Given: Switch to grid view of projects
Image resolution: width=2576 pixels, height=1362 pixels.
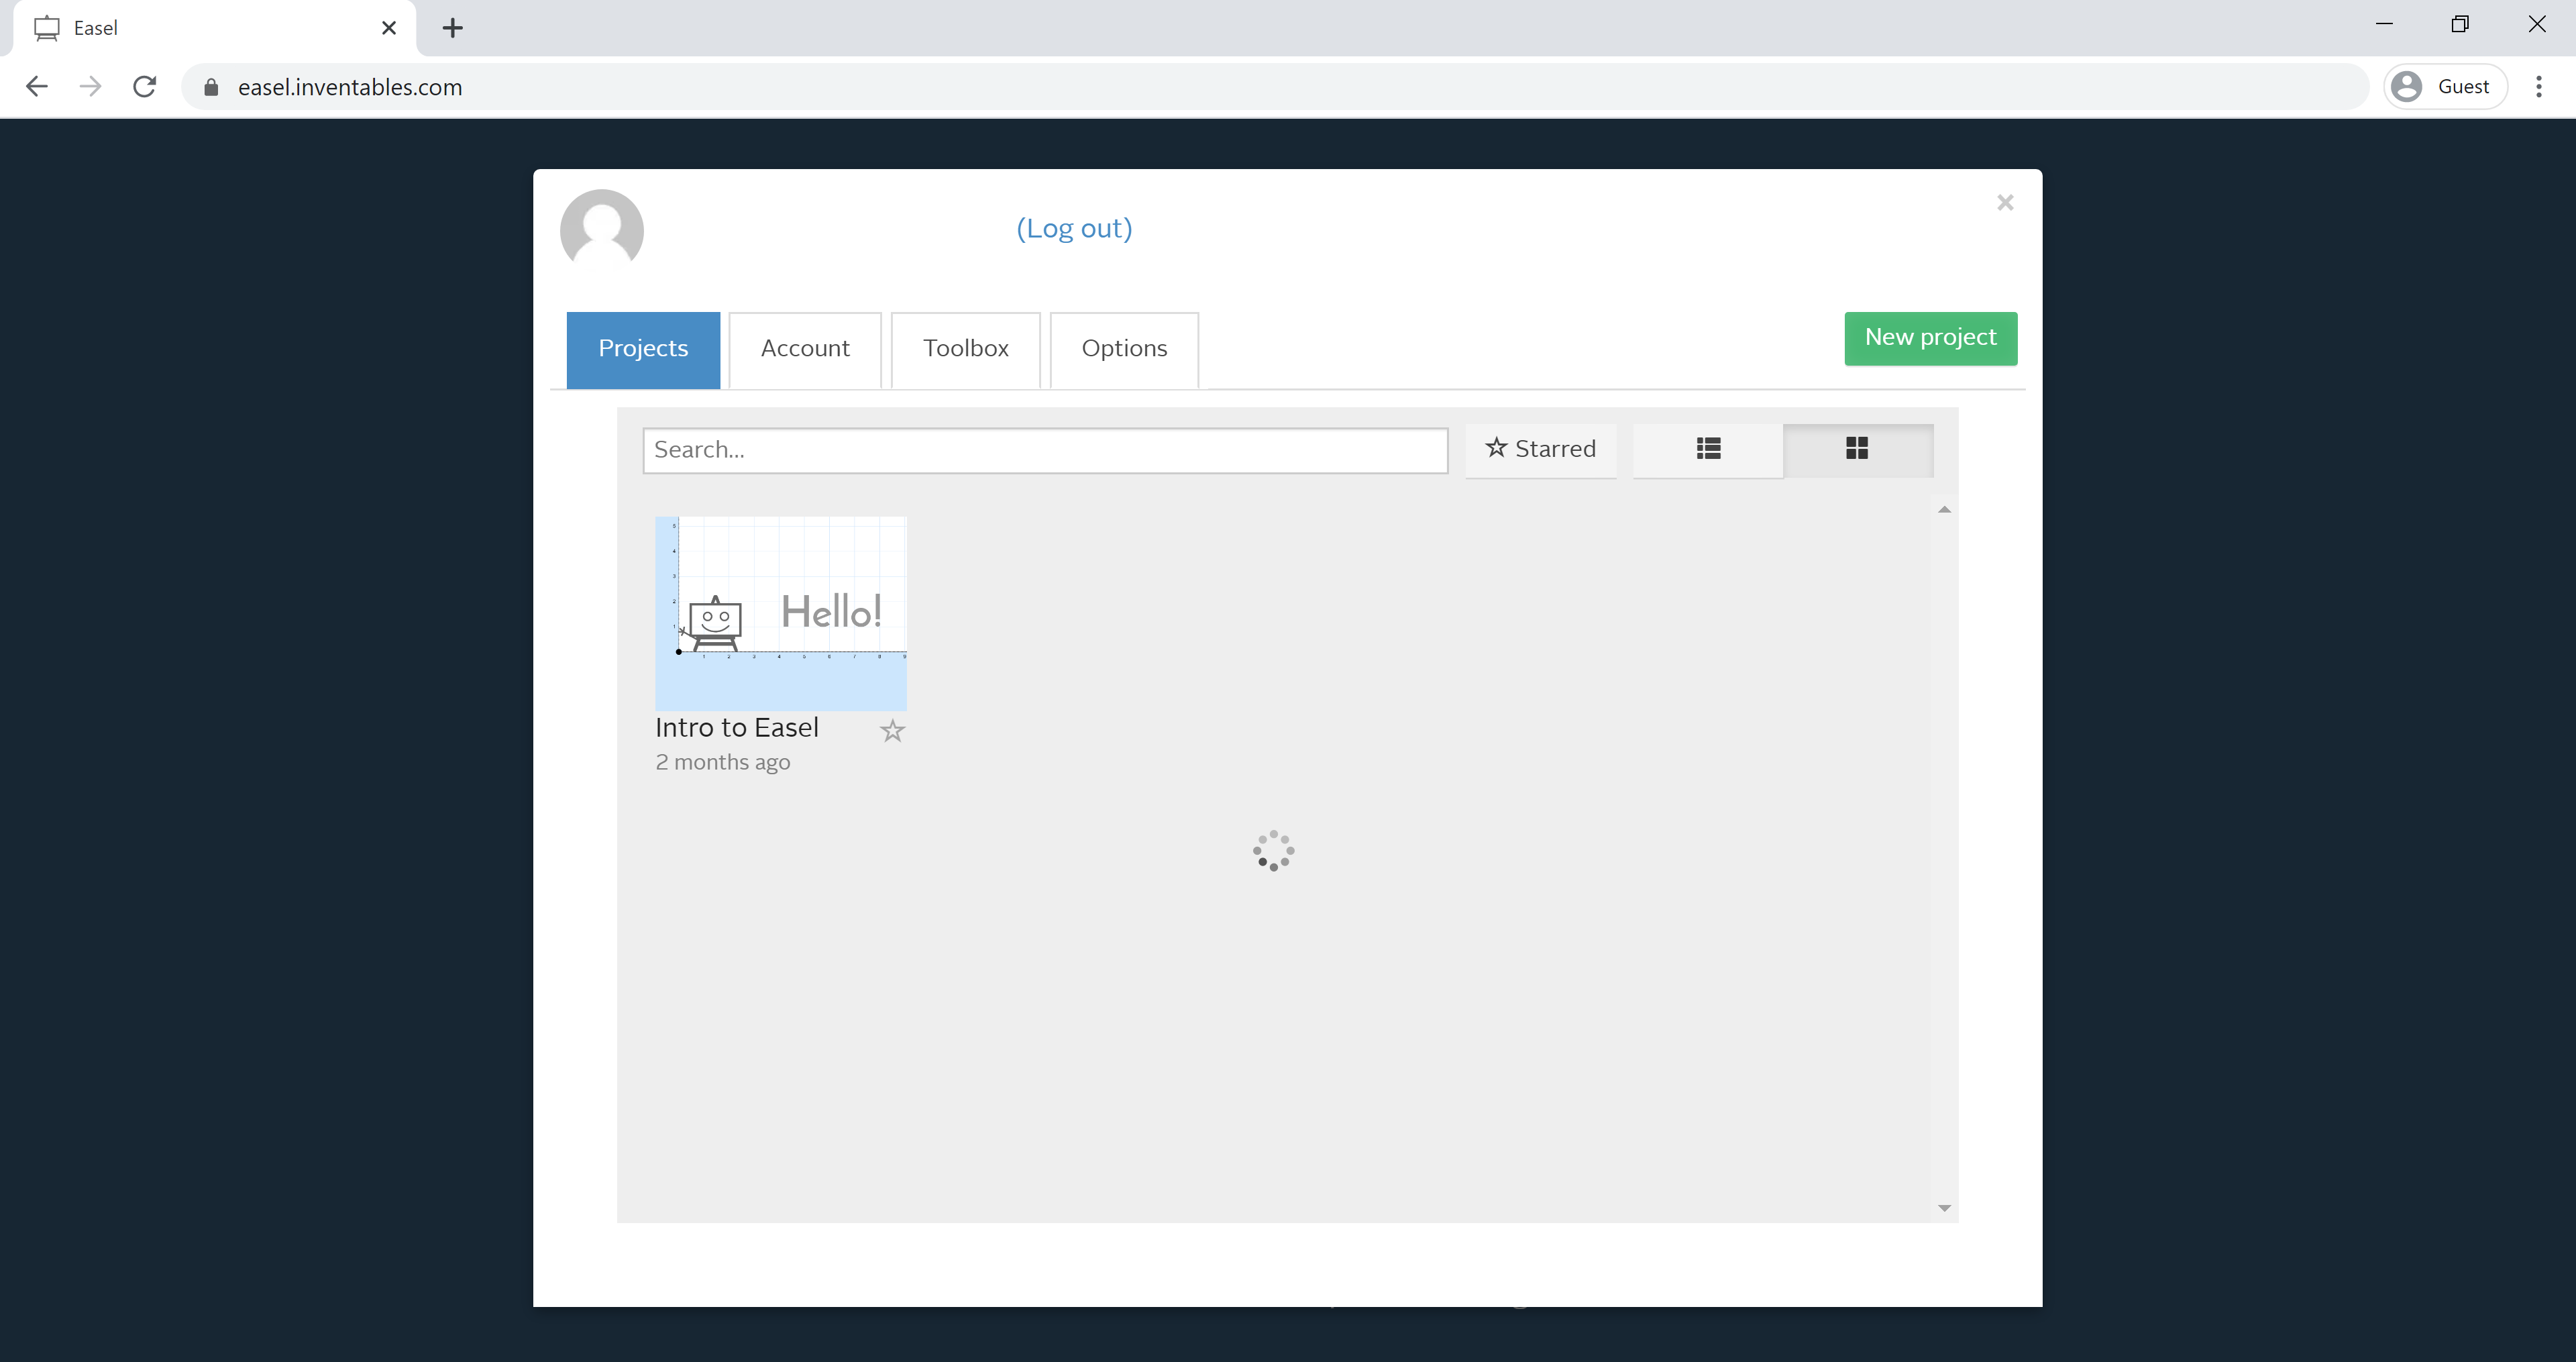Looking at the screenshot, I should click(1857, 449).
